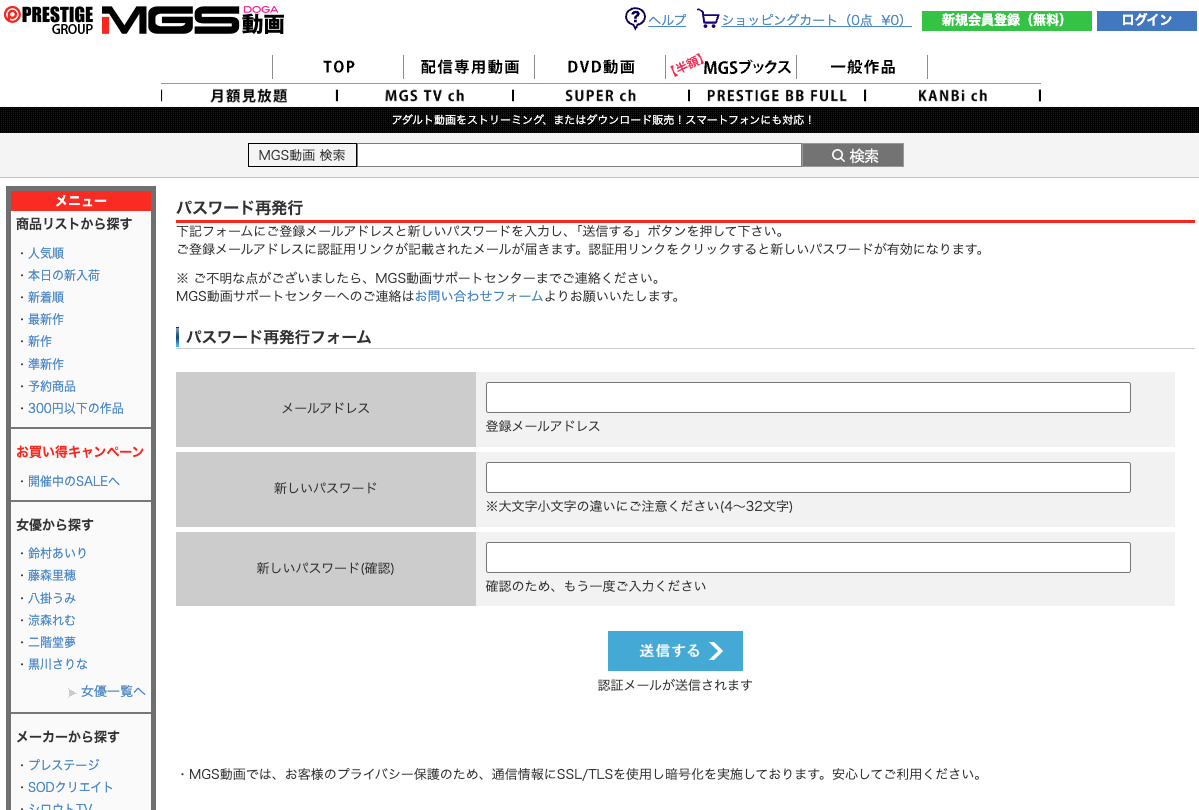Screen dimensions: 1199x810
Task: Click the 新しいパスワード input field
Action: click(x=808, y=477)
